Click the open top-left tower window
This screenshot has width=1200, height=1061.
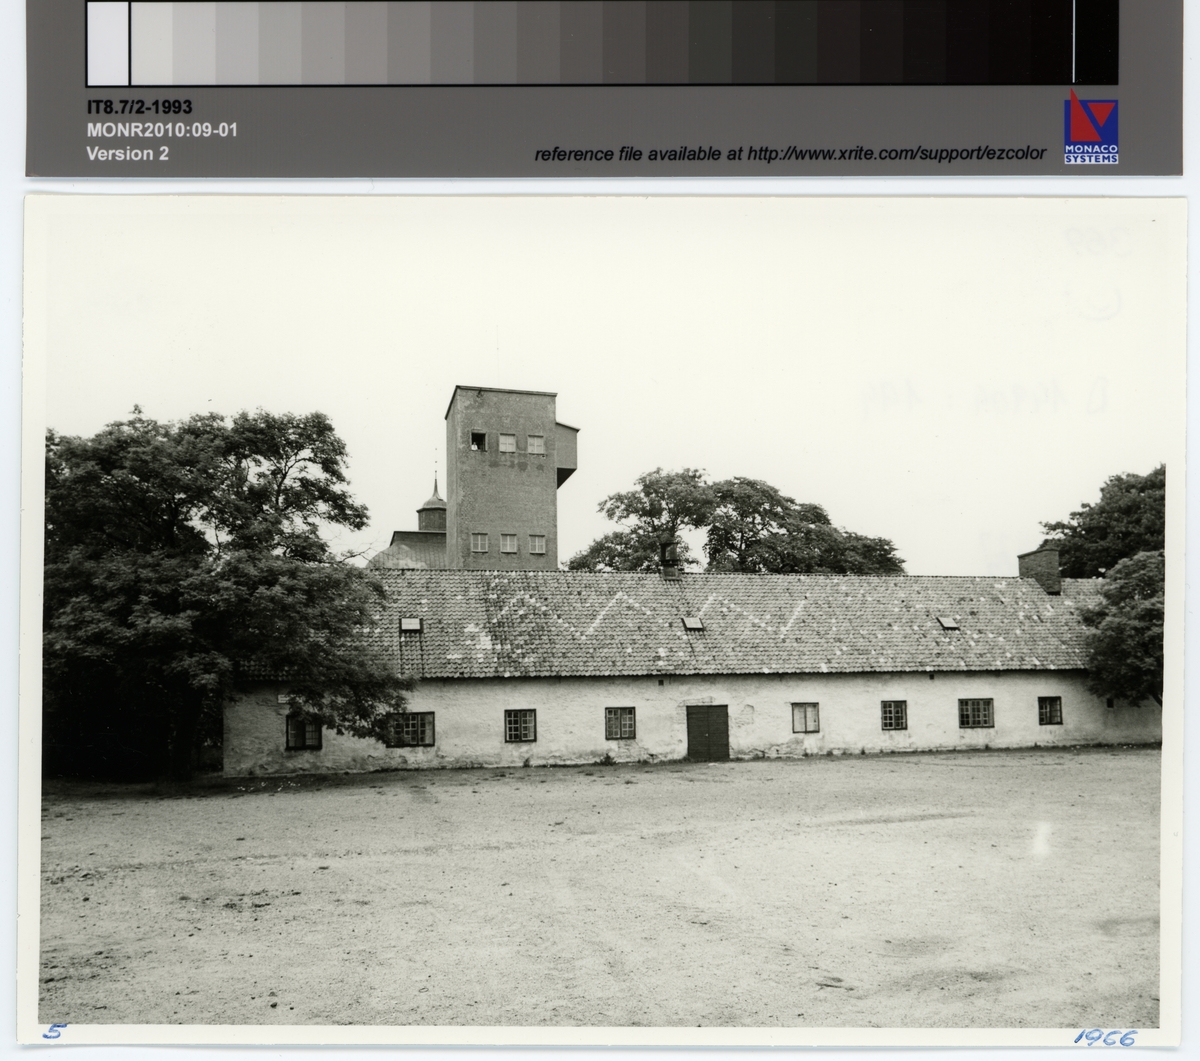coord(478,441)
